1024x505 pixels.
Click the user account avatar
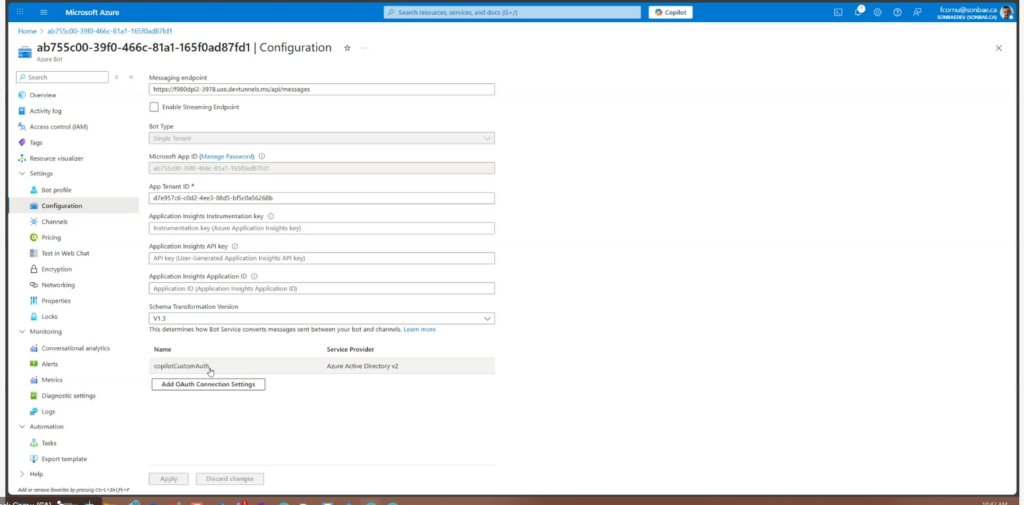(x=1006, y=12)
